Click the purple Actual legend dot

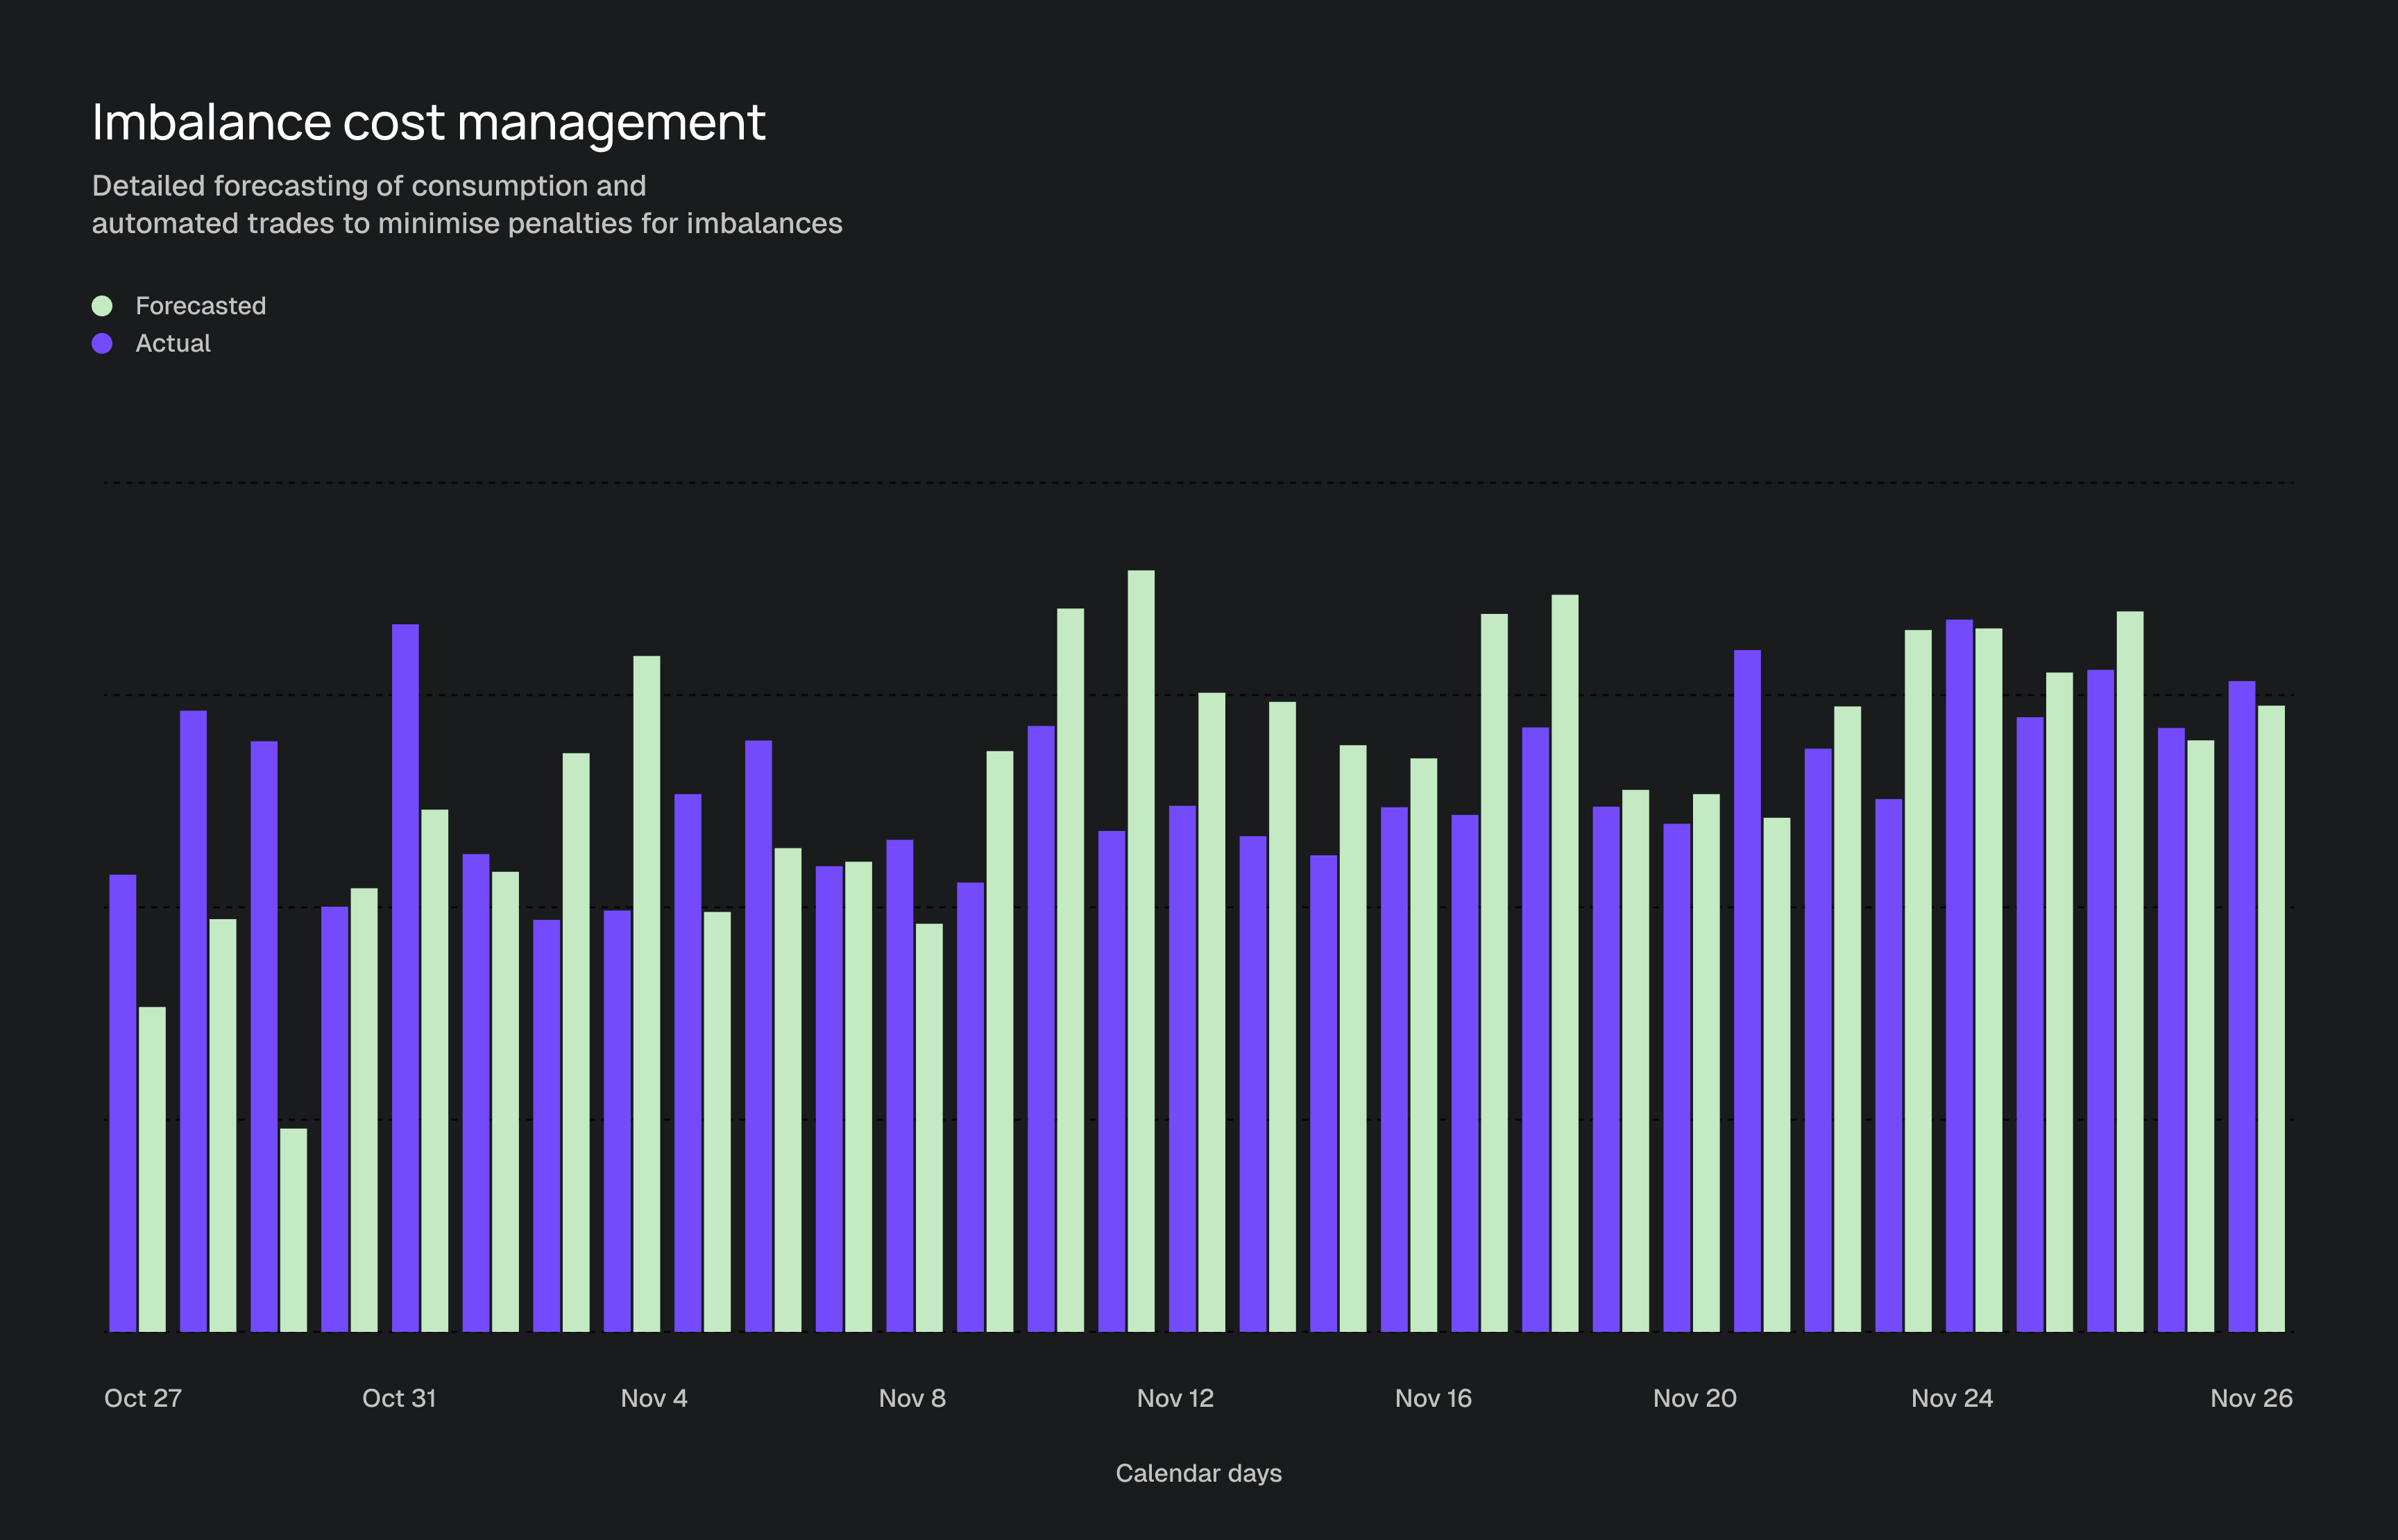(x=102, y=344)
